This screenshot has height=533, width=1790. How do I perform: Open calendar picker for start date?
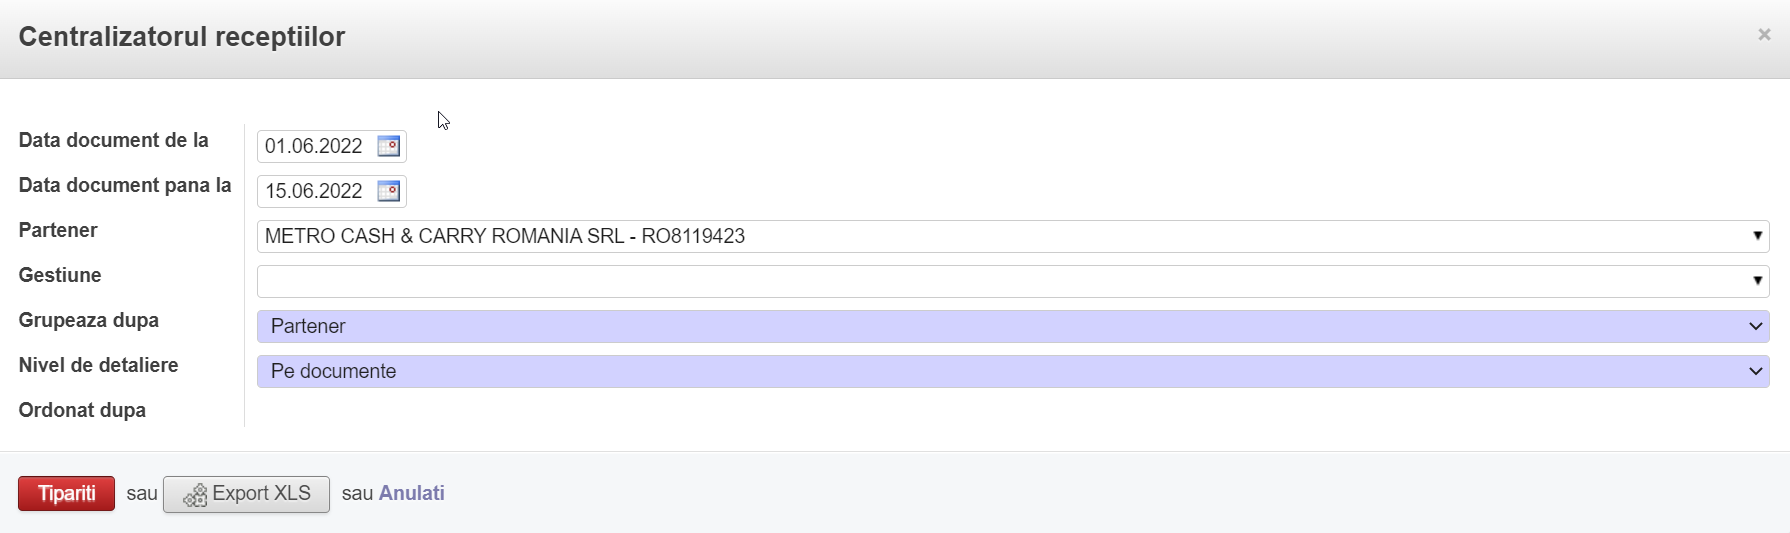coord(388,146)
